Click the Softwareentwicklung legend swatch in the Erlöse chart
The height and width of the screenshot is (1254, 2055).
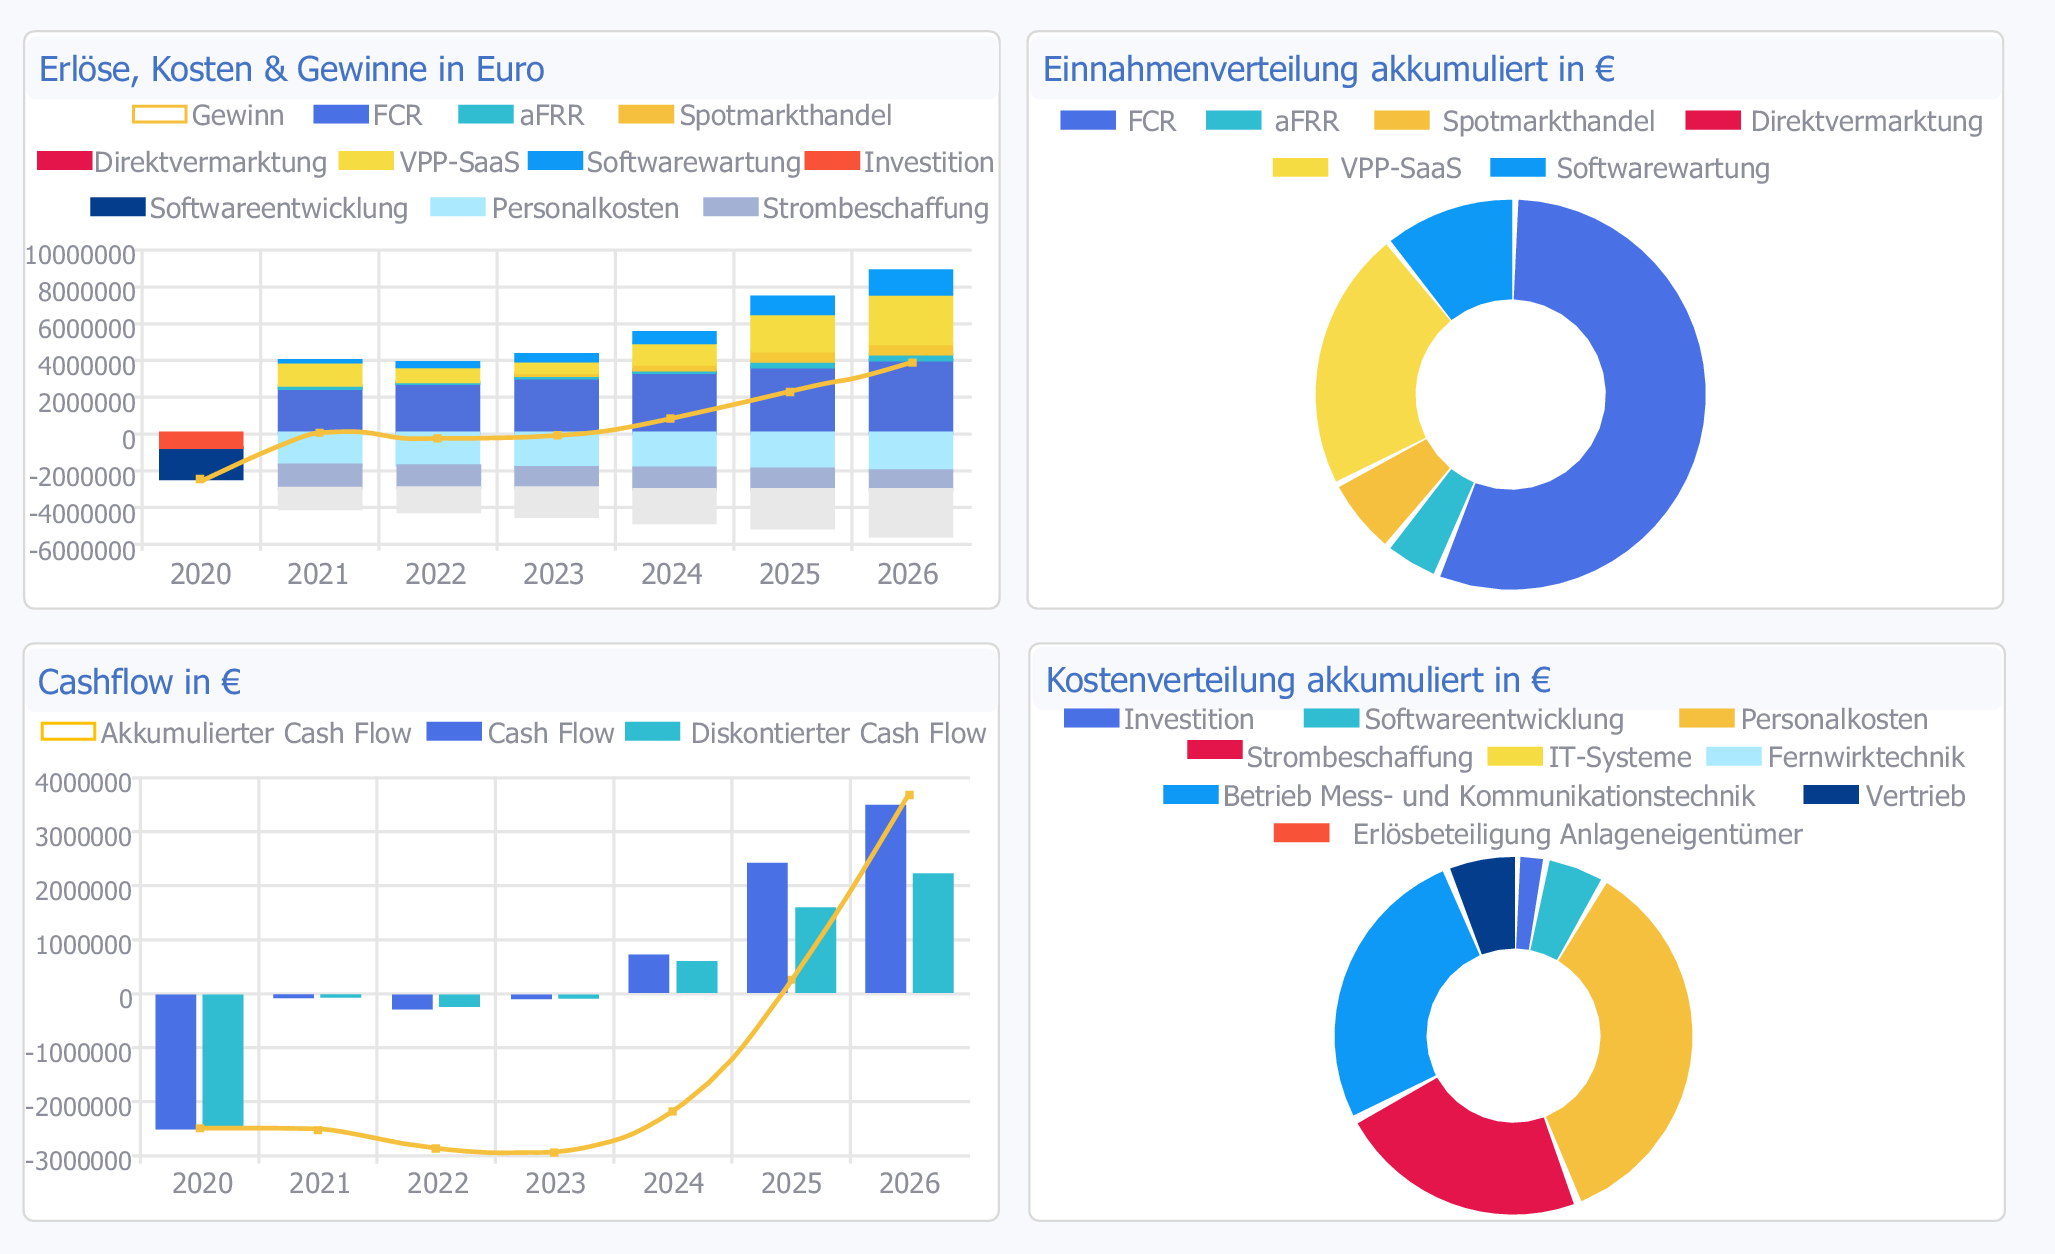click(x=118, y=208)
